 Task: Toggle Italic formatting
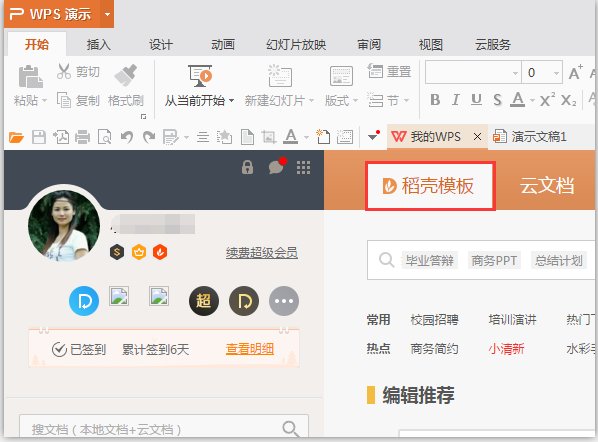[x=455, y=100]
